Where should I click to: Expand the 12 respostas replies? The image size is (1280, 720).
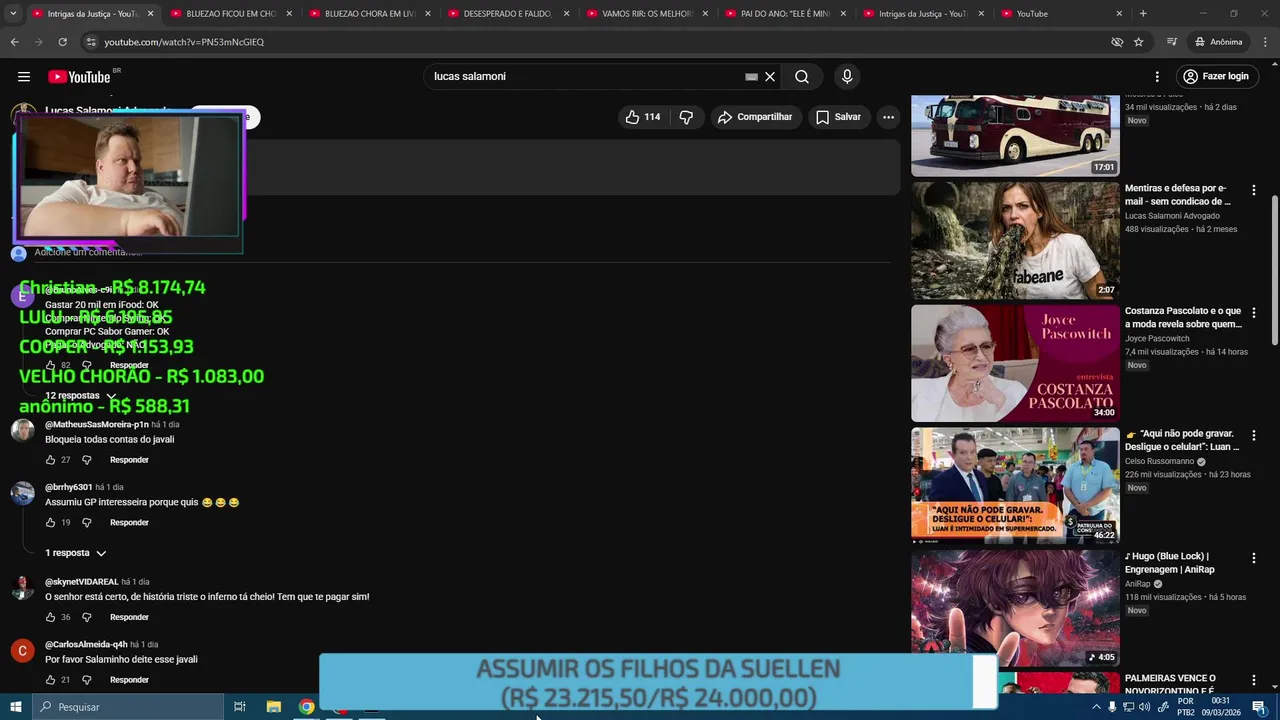[81, 396]
